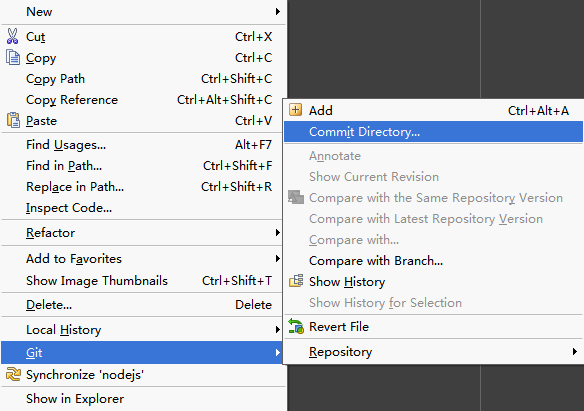Expand the Refactor submenu arrow
The image size is (584, 411).
point(277,233)
